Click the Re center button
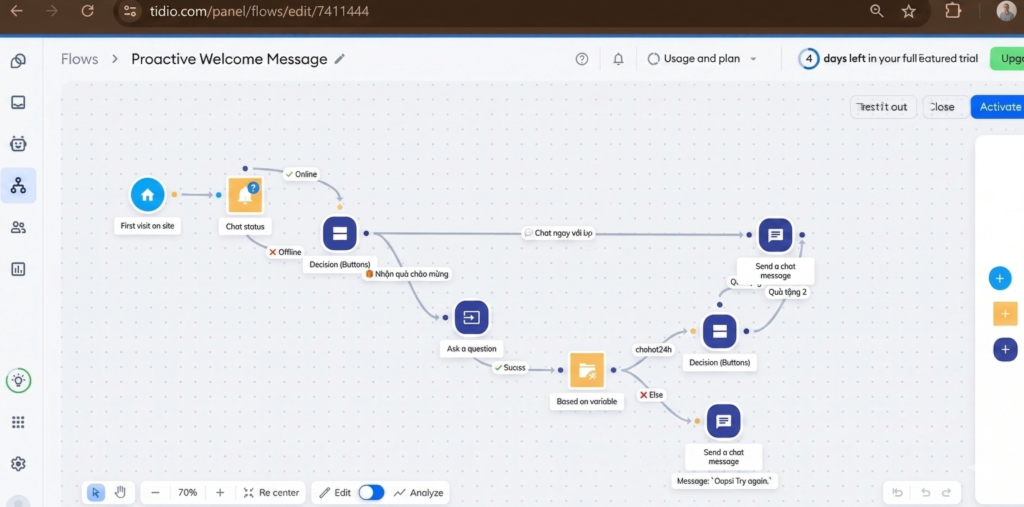The image size is (1024, 507). [271, 492]
